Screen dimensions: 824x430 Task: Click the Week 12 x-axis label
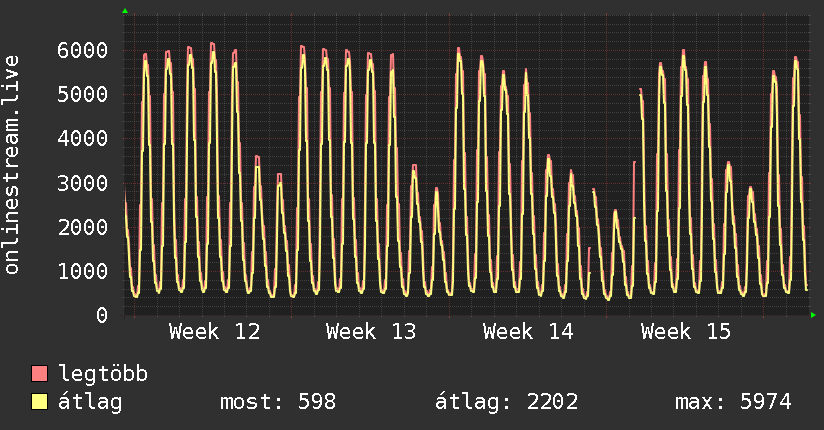pos(214,332)
